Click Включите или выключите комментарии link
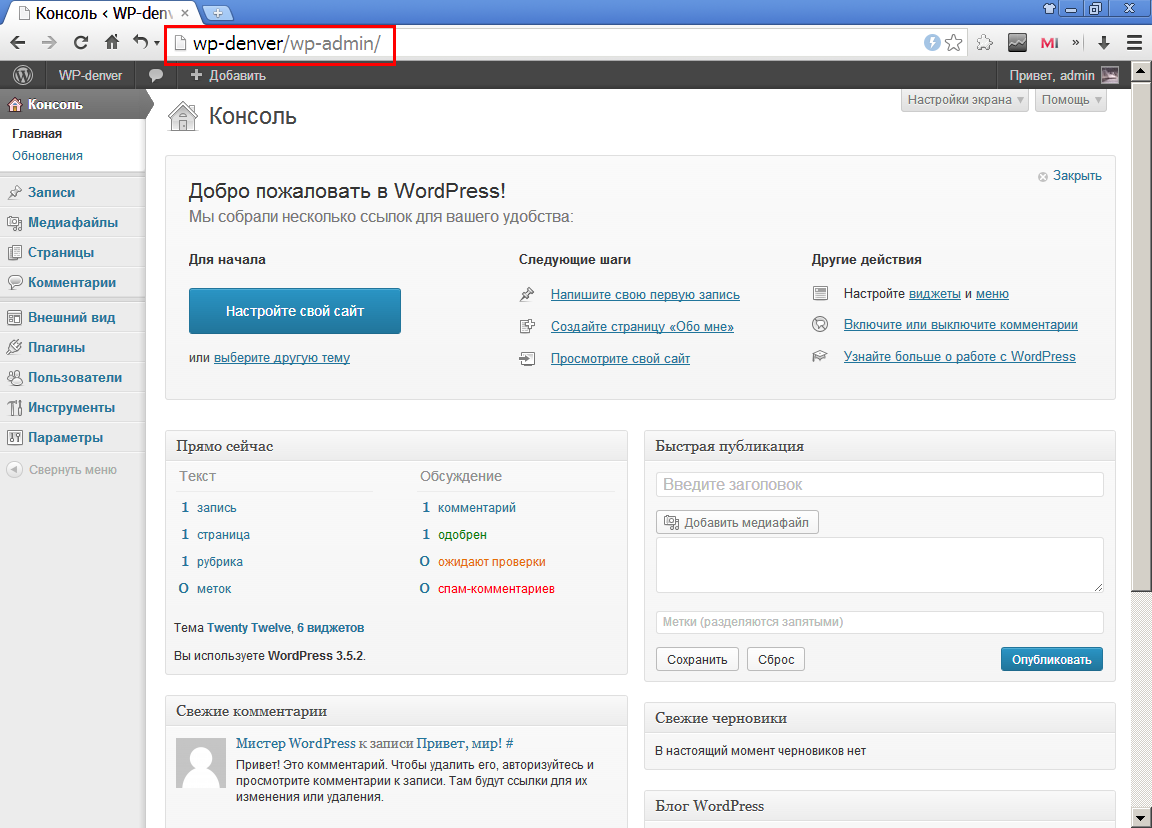The image size is (1152, 828). pos(960,325)
